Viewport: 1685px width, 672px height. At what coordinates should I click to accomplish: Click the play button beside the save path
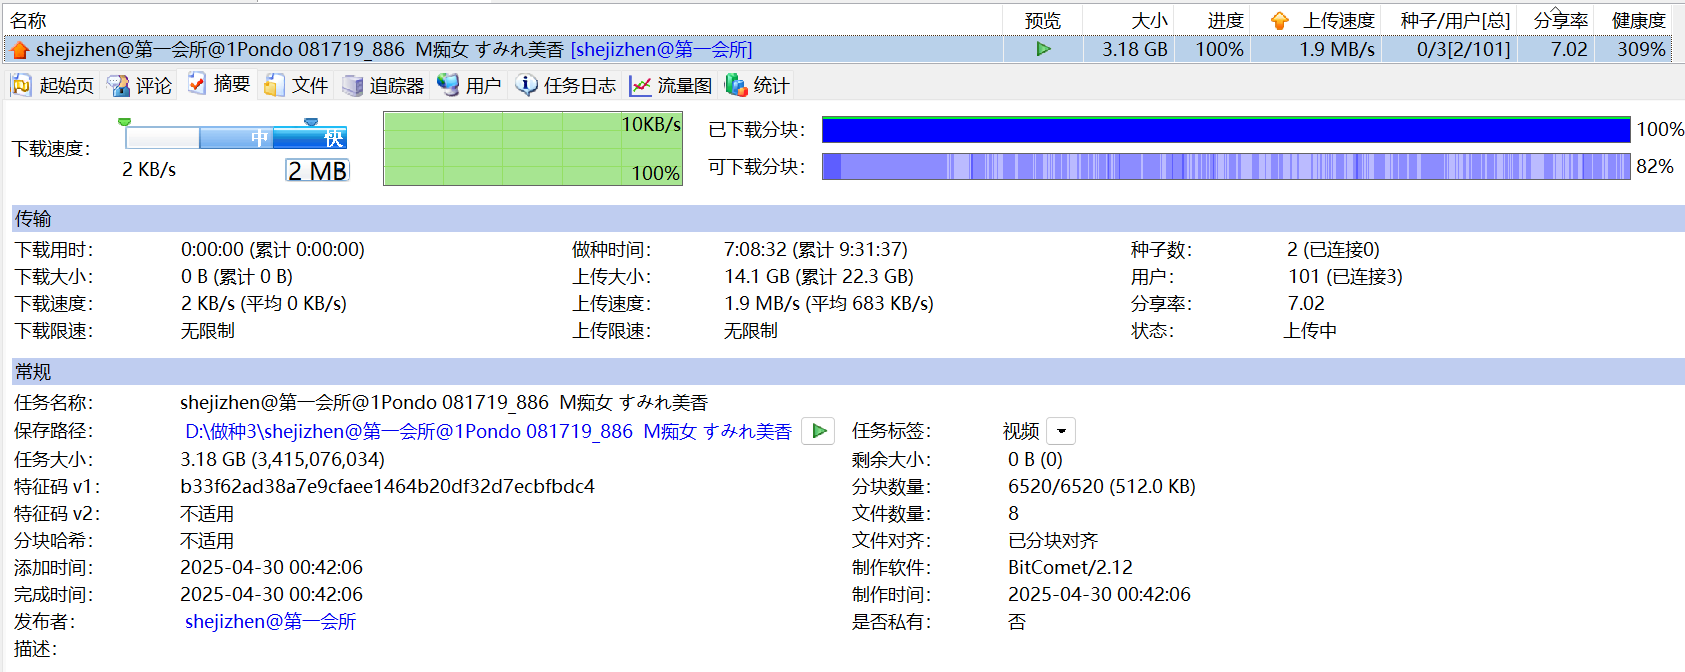click(819, 431)
